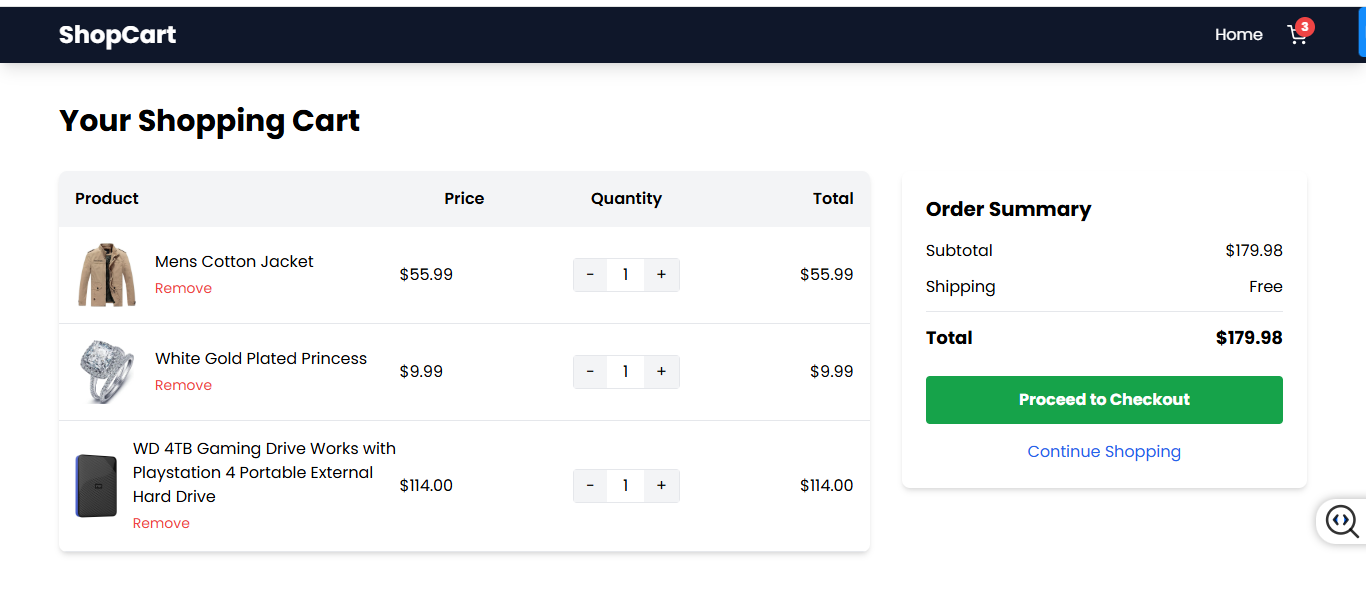Decrease quantity of Mens Cotton Jacket
1366x611 pixels.
pyautogui.click(x=590, y=275)
